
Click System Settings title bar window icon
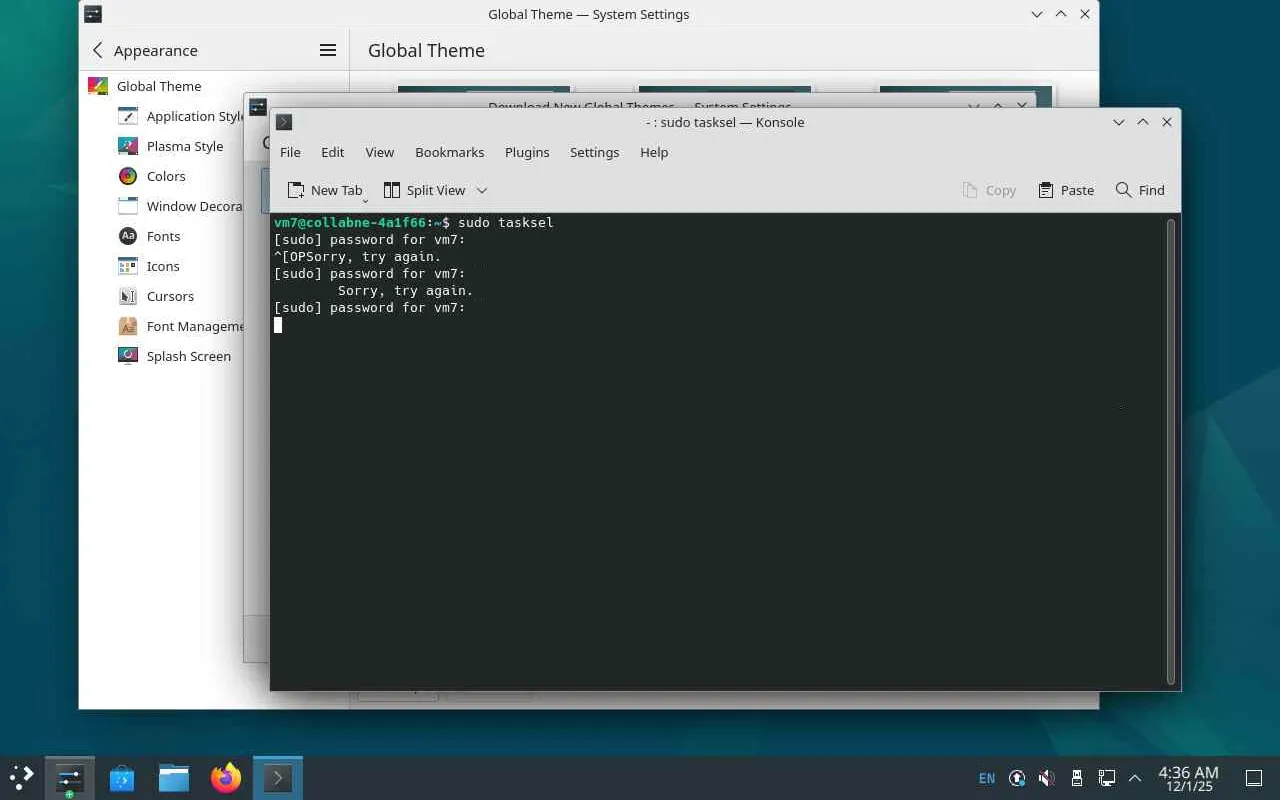point(92,14)
